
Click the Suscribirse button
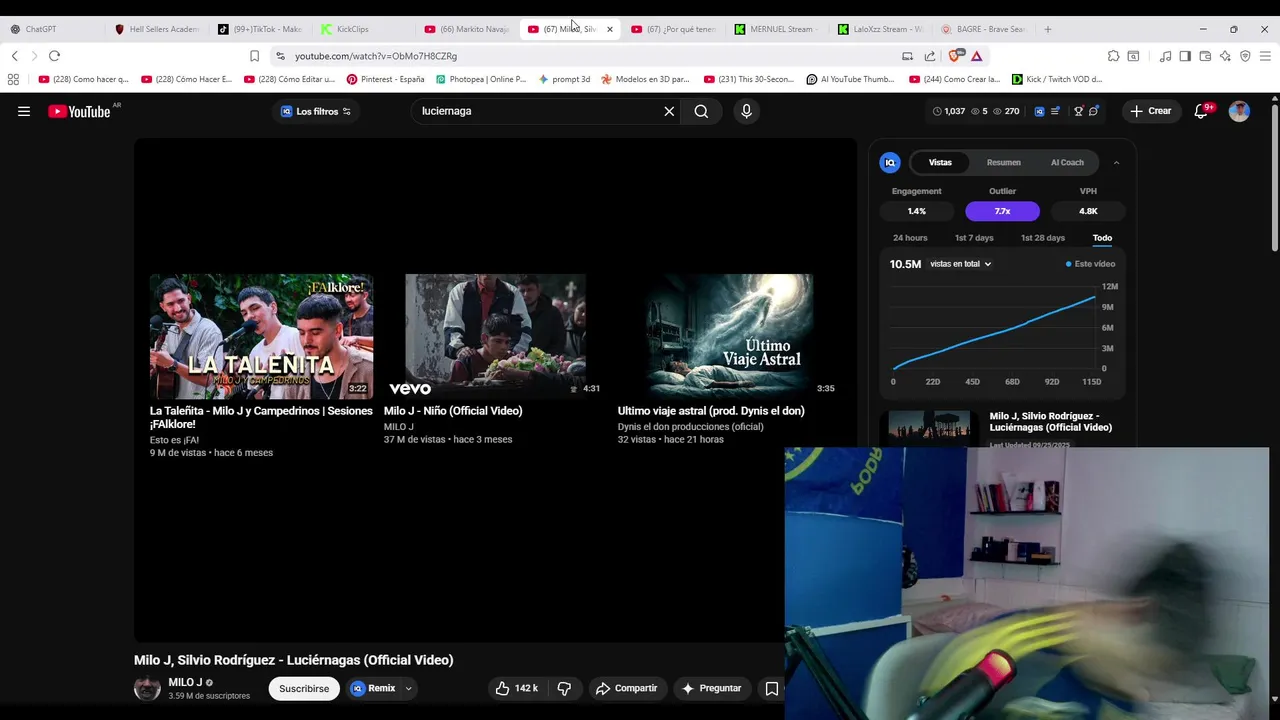[x=304, y=688]
